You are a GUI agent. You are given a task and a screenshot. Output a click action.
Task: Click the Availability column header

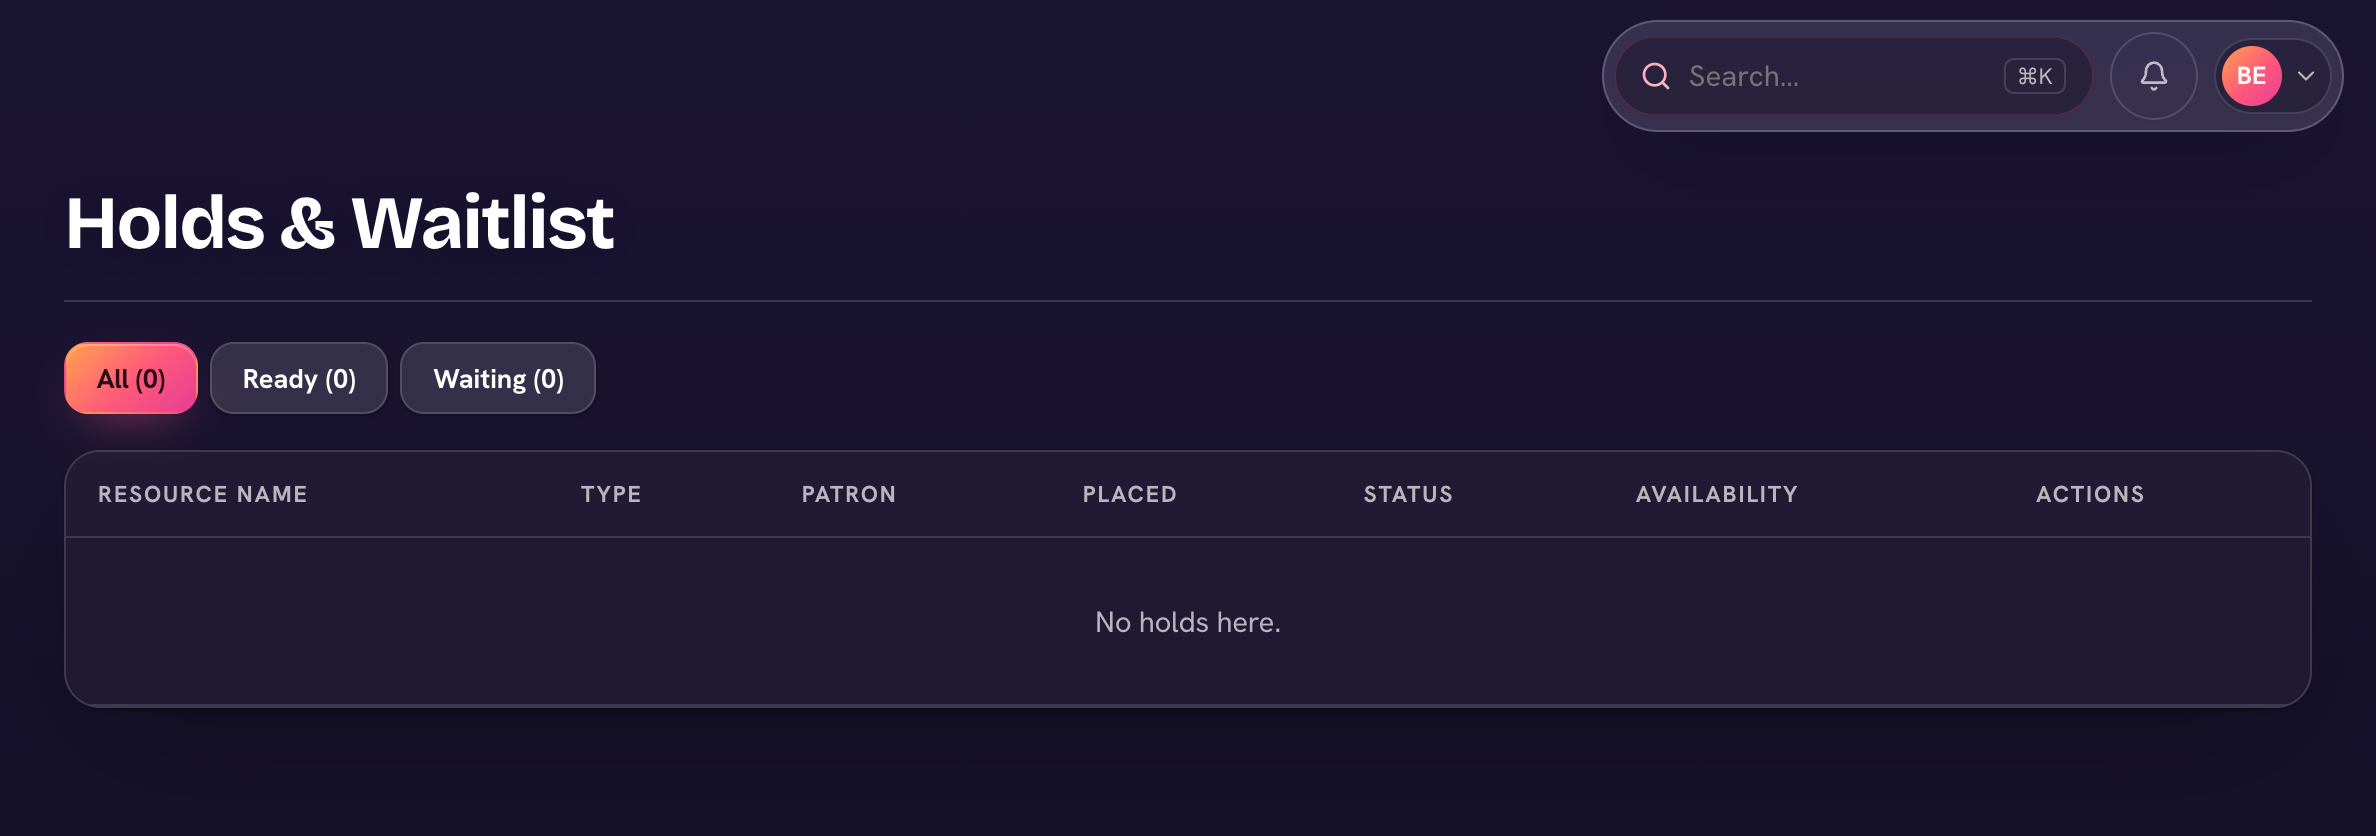(1716, 494)
